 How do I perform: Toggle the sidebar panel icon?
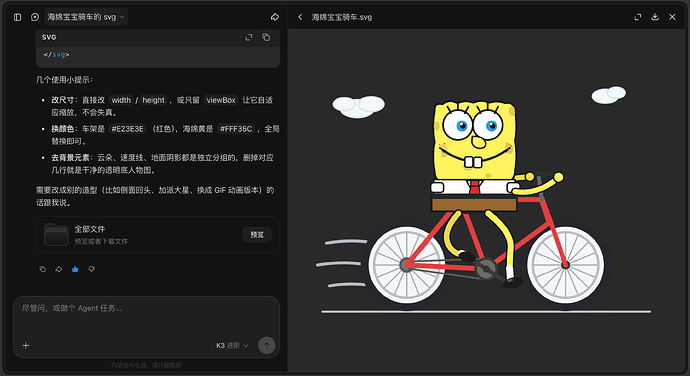[18, 17]
